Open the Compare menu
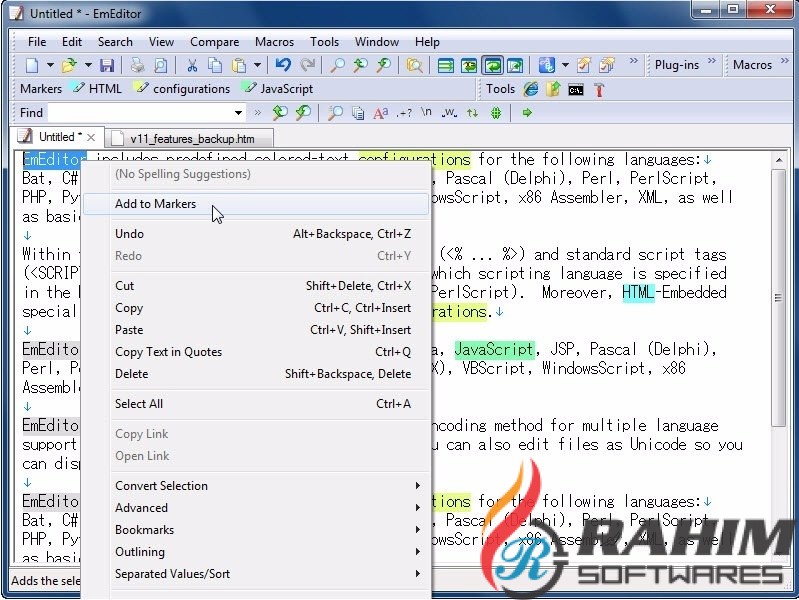Screen dimensions: 799x600 pos(215,42)
